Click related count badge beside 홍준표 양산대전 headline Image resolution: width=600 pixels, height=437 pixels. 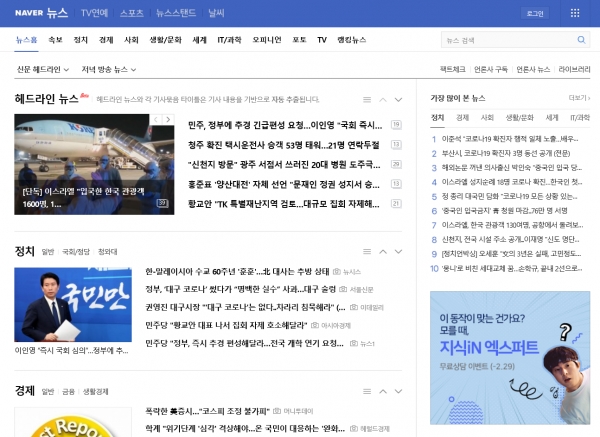click(396, 184)
